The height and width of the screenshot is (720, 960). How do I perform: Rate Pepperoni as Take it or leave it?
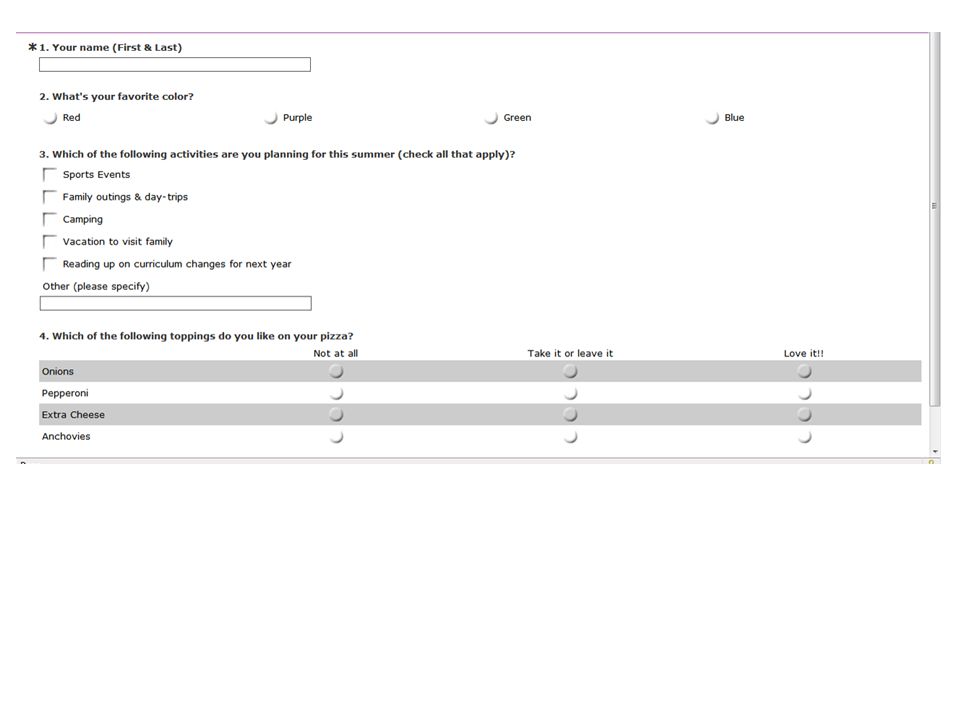(570, 393)
